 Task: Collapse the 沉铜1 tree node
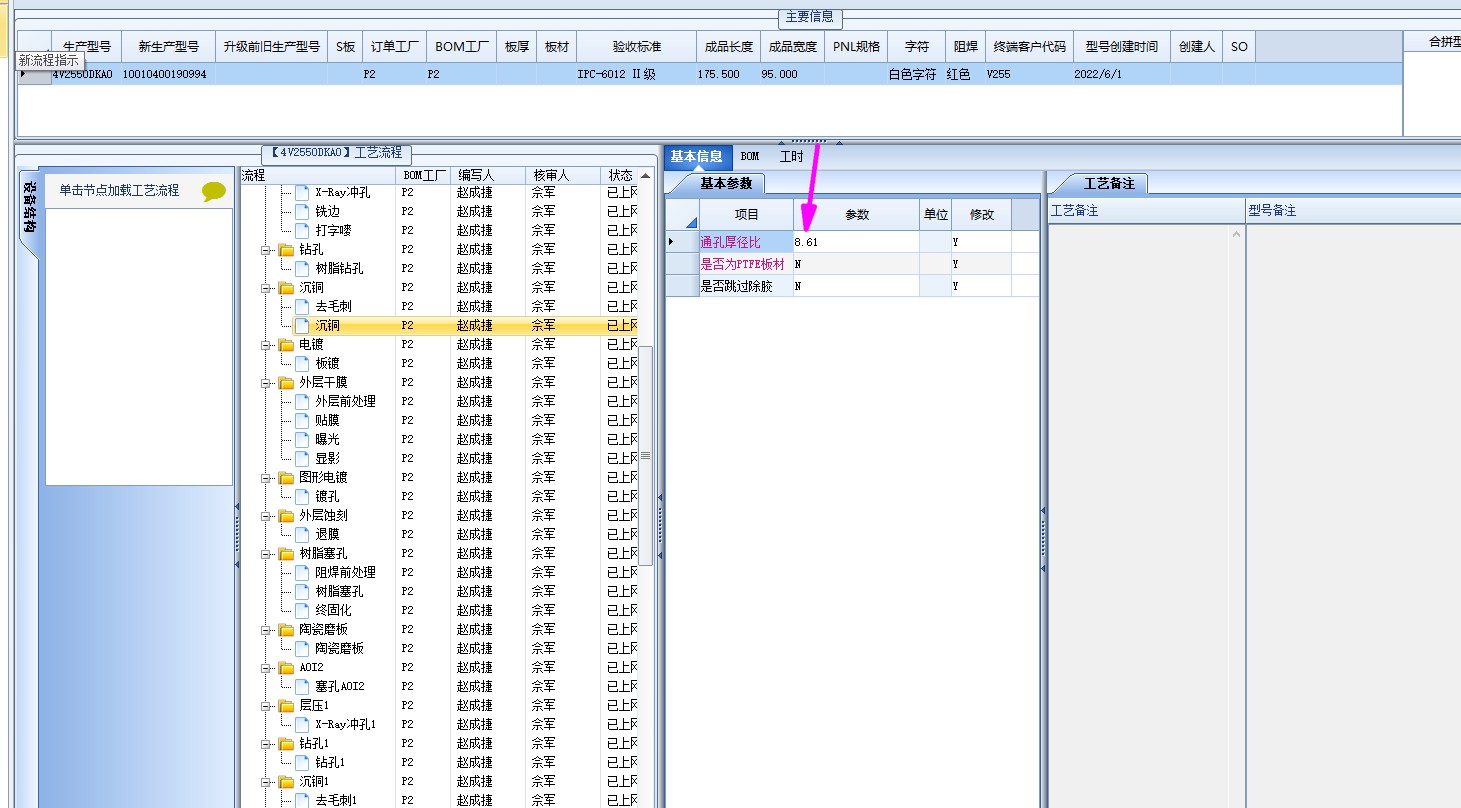pyautogui.click(x=267, y=781)
